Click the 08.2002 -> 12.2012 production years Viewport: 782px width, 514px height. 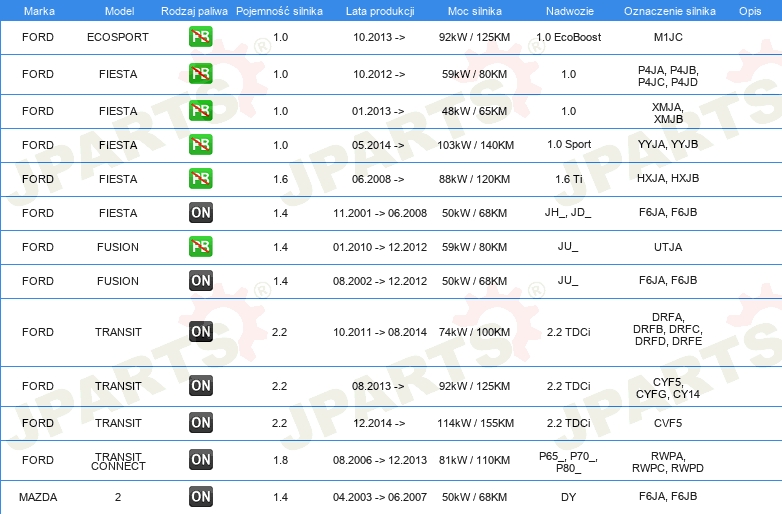pos(380,281)
